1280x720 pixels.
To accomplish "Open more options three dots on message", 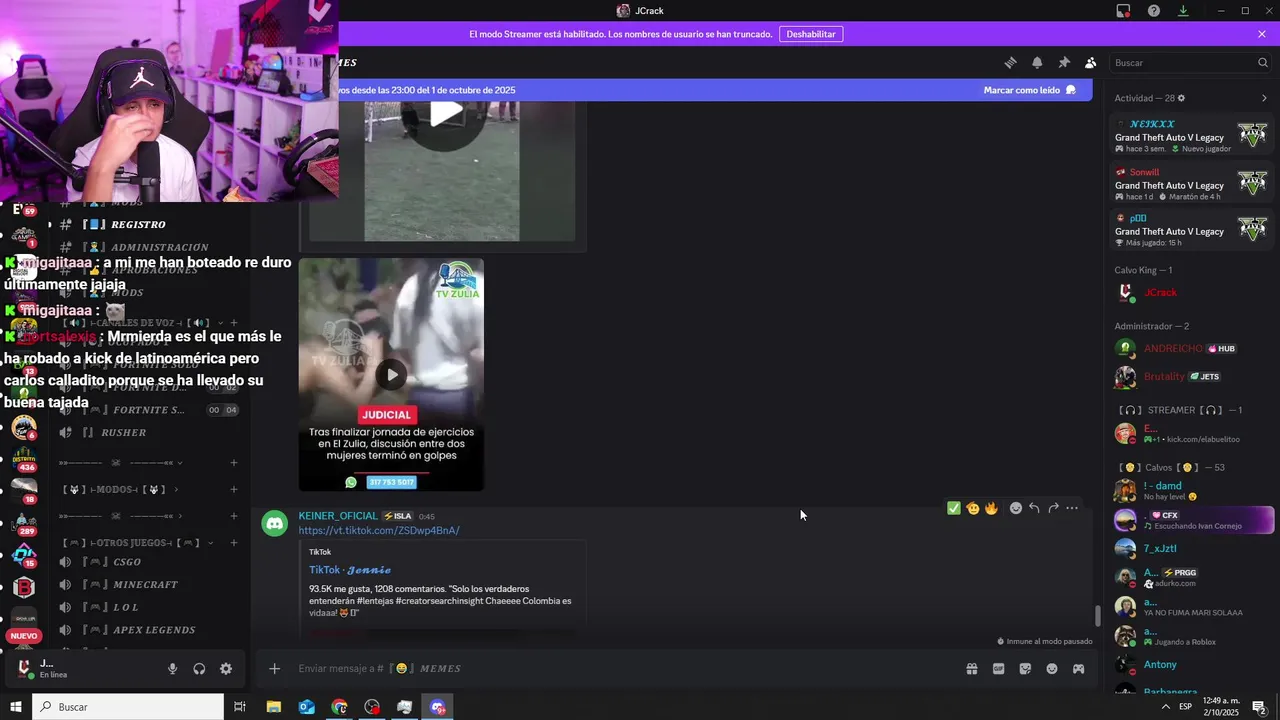I will click(x=1072, y=508).
